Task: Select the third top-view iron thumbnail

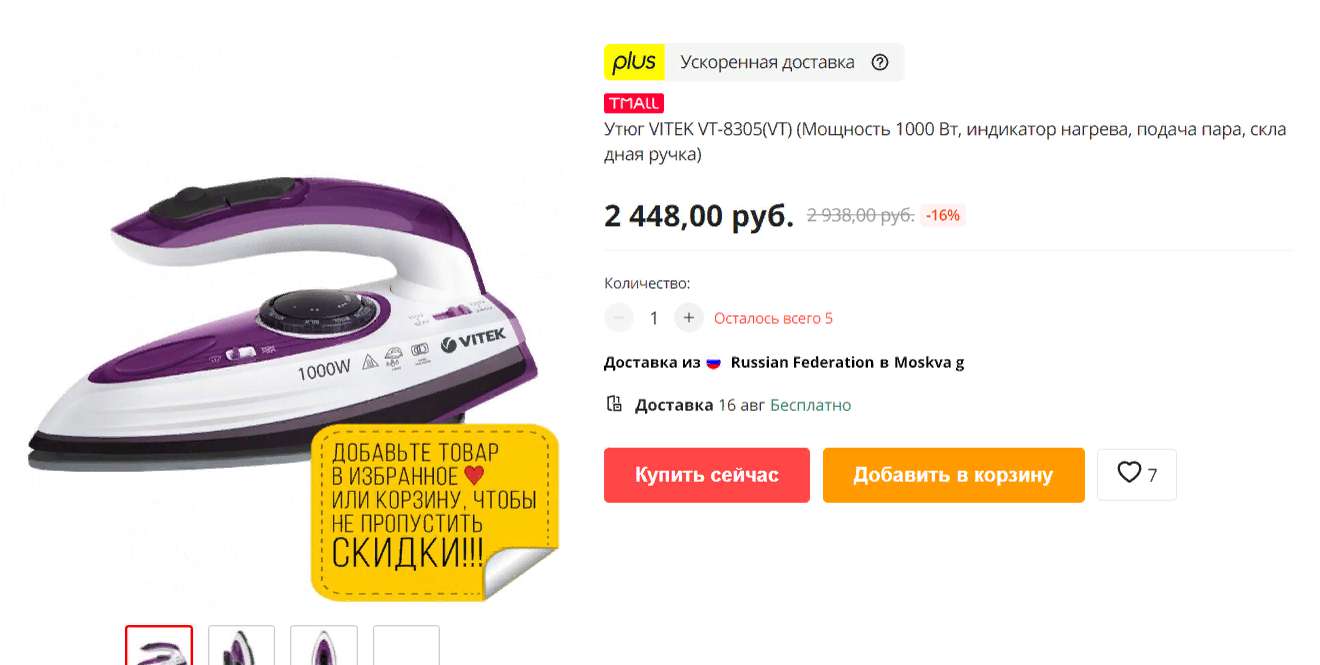Action: pos(324,646)
